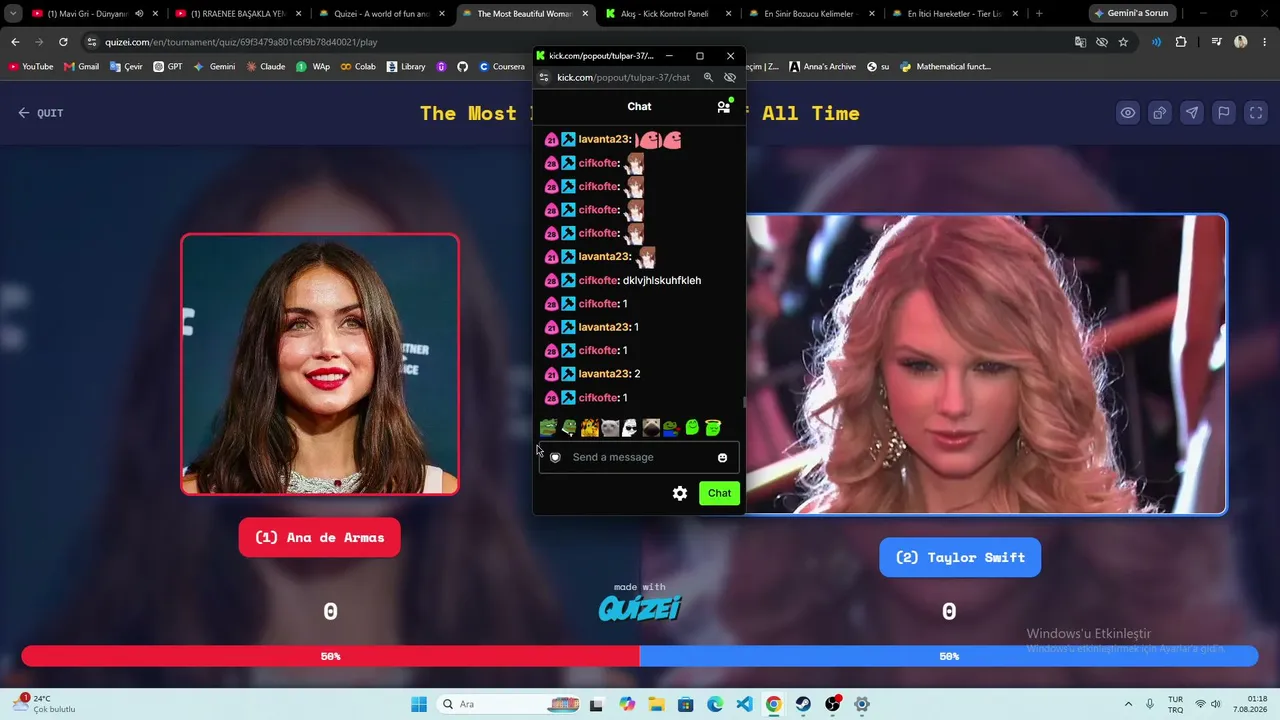Open the browser extensions puzzle icon

pyautogui.click(x=1181, y=42)
